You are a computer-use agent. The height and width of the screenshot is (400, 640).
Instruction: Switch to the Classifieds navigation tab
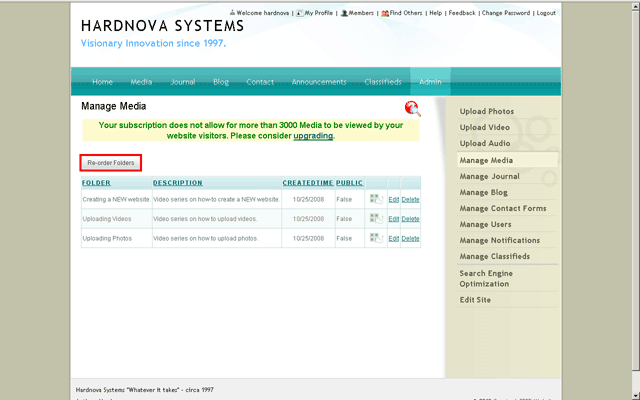coord(382,82)
